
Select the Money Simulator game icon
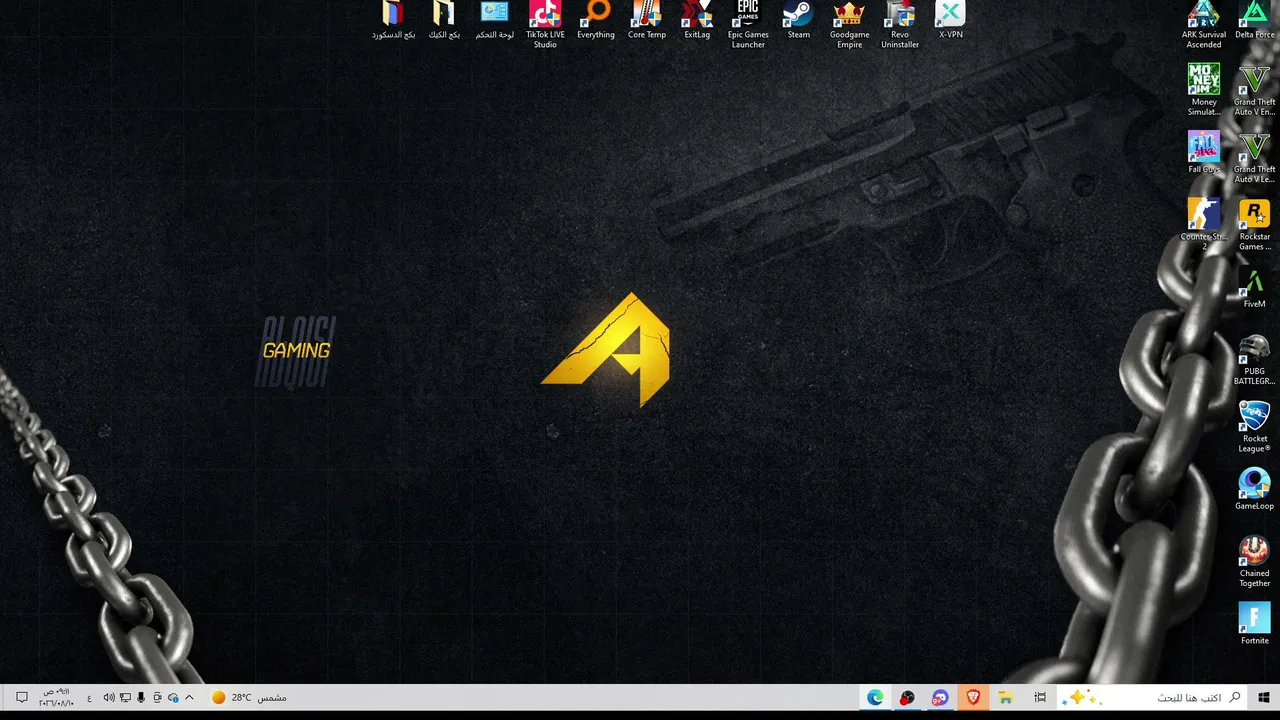point(1204,90)
